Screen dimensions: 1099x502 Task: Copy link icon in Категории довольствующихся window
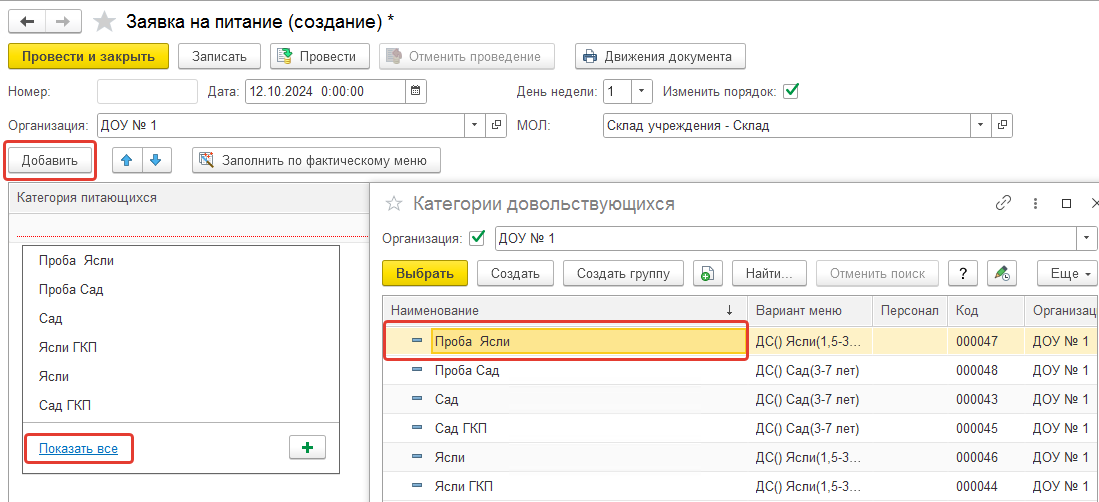[x=1003, y=203]
